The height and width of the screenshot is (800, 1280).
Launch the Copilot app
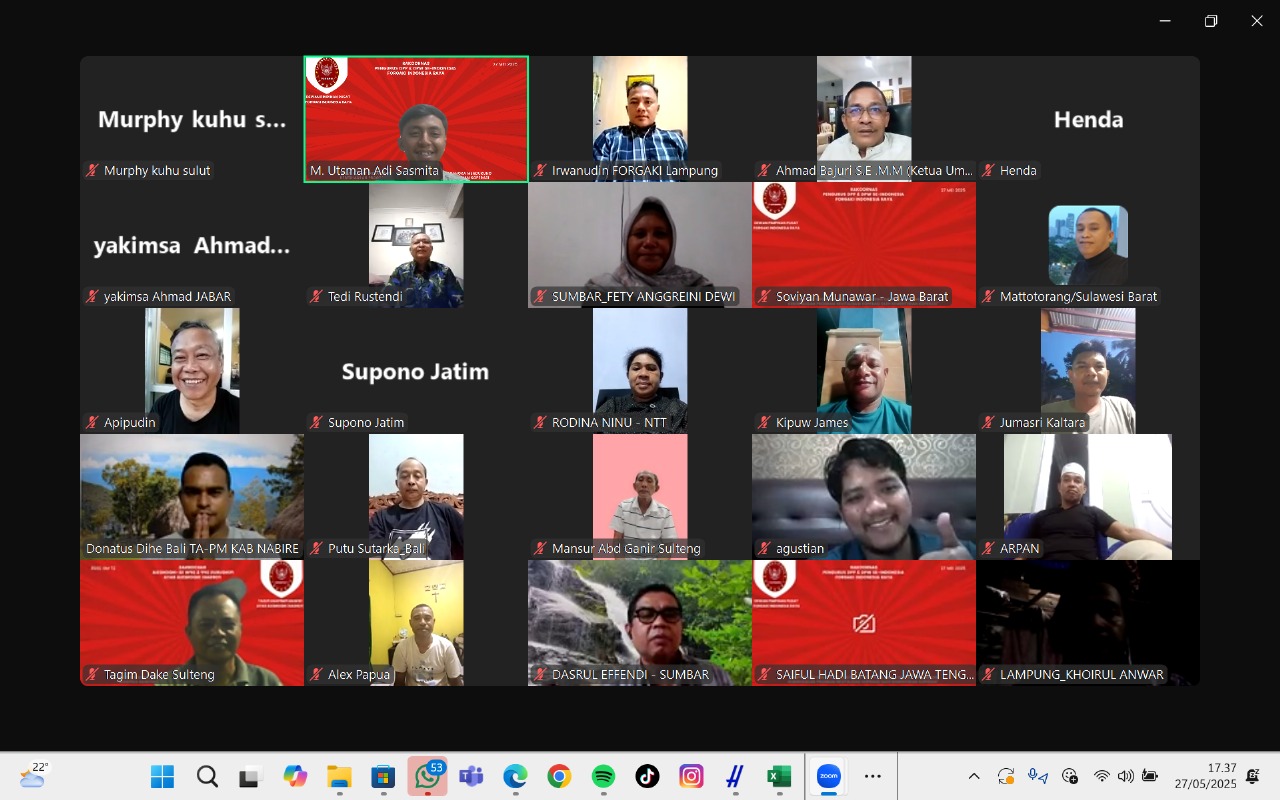coord(295,776)
